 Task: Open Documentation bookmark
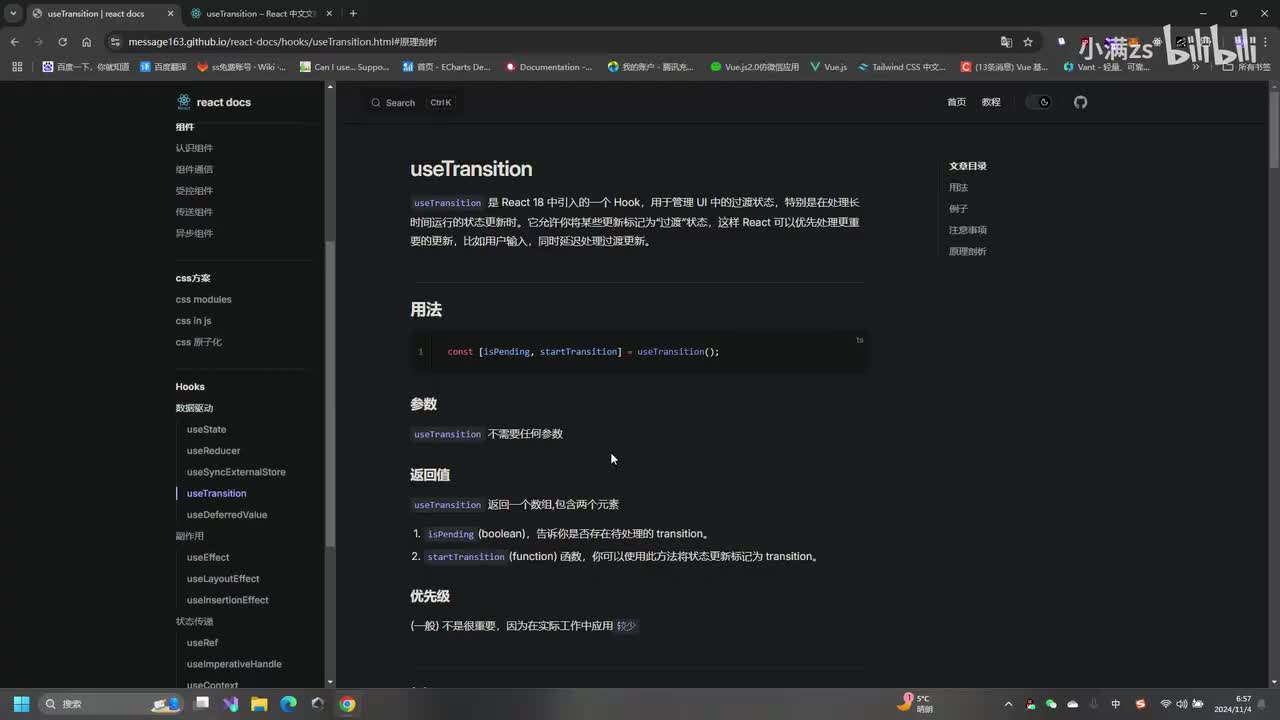point(549,67)
